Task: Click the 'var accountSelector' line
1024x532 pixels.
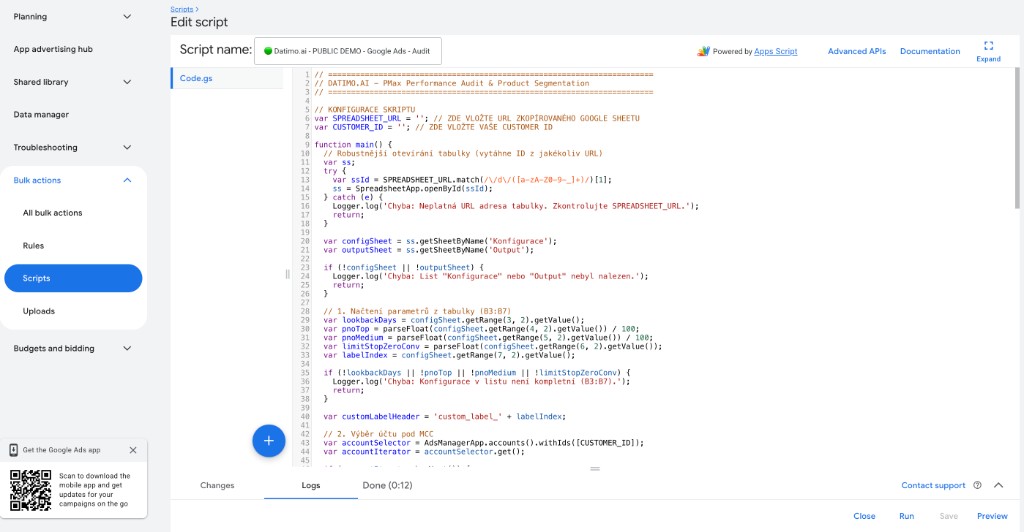Action: pos(483,443)
